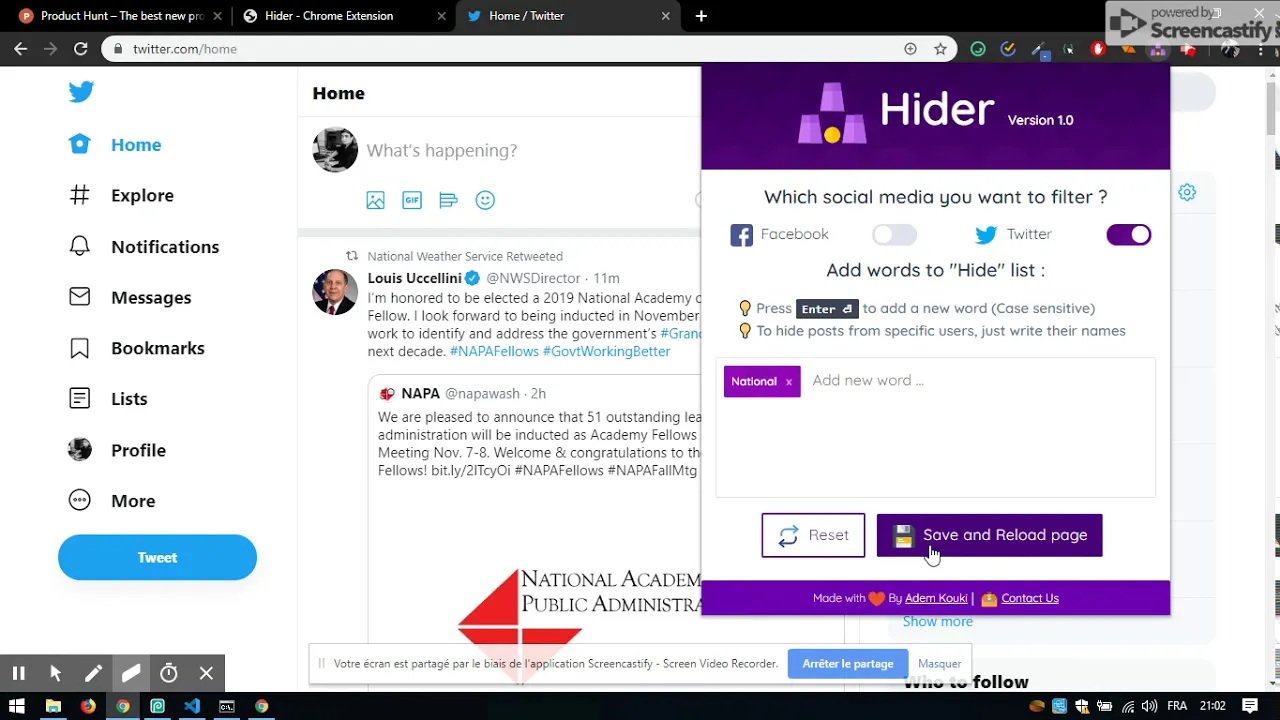Select the Screencastify pen tool
1280x720 pixels.
click(x=93, y=674)
